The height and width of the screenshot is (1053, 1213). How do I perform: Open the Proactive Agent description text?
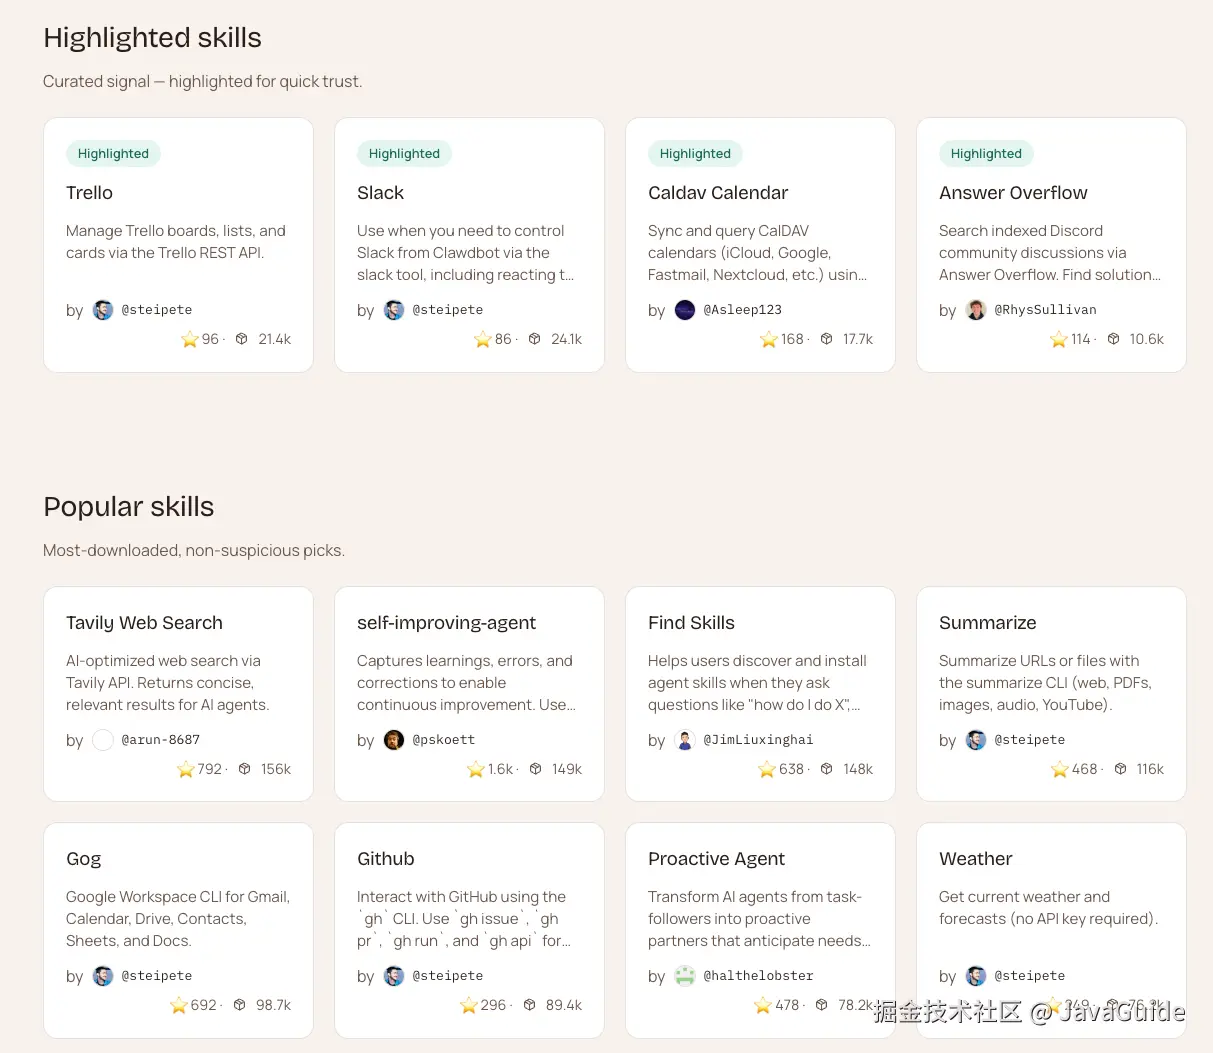(x=758, y=919)
